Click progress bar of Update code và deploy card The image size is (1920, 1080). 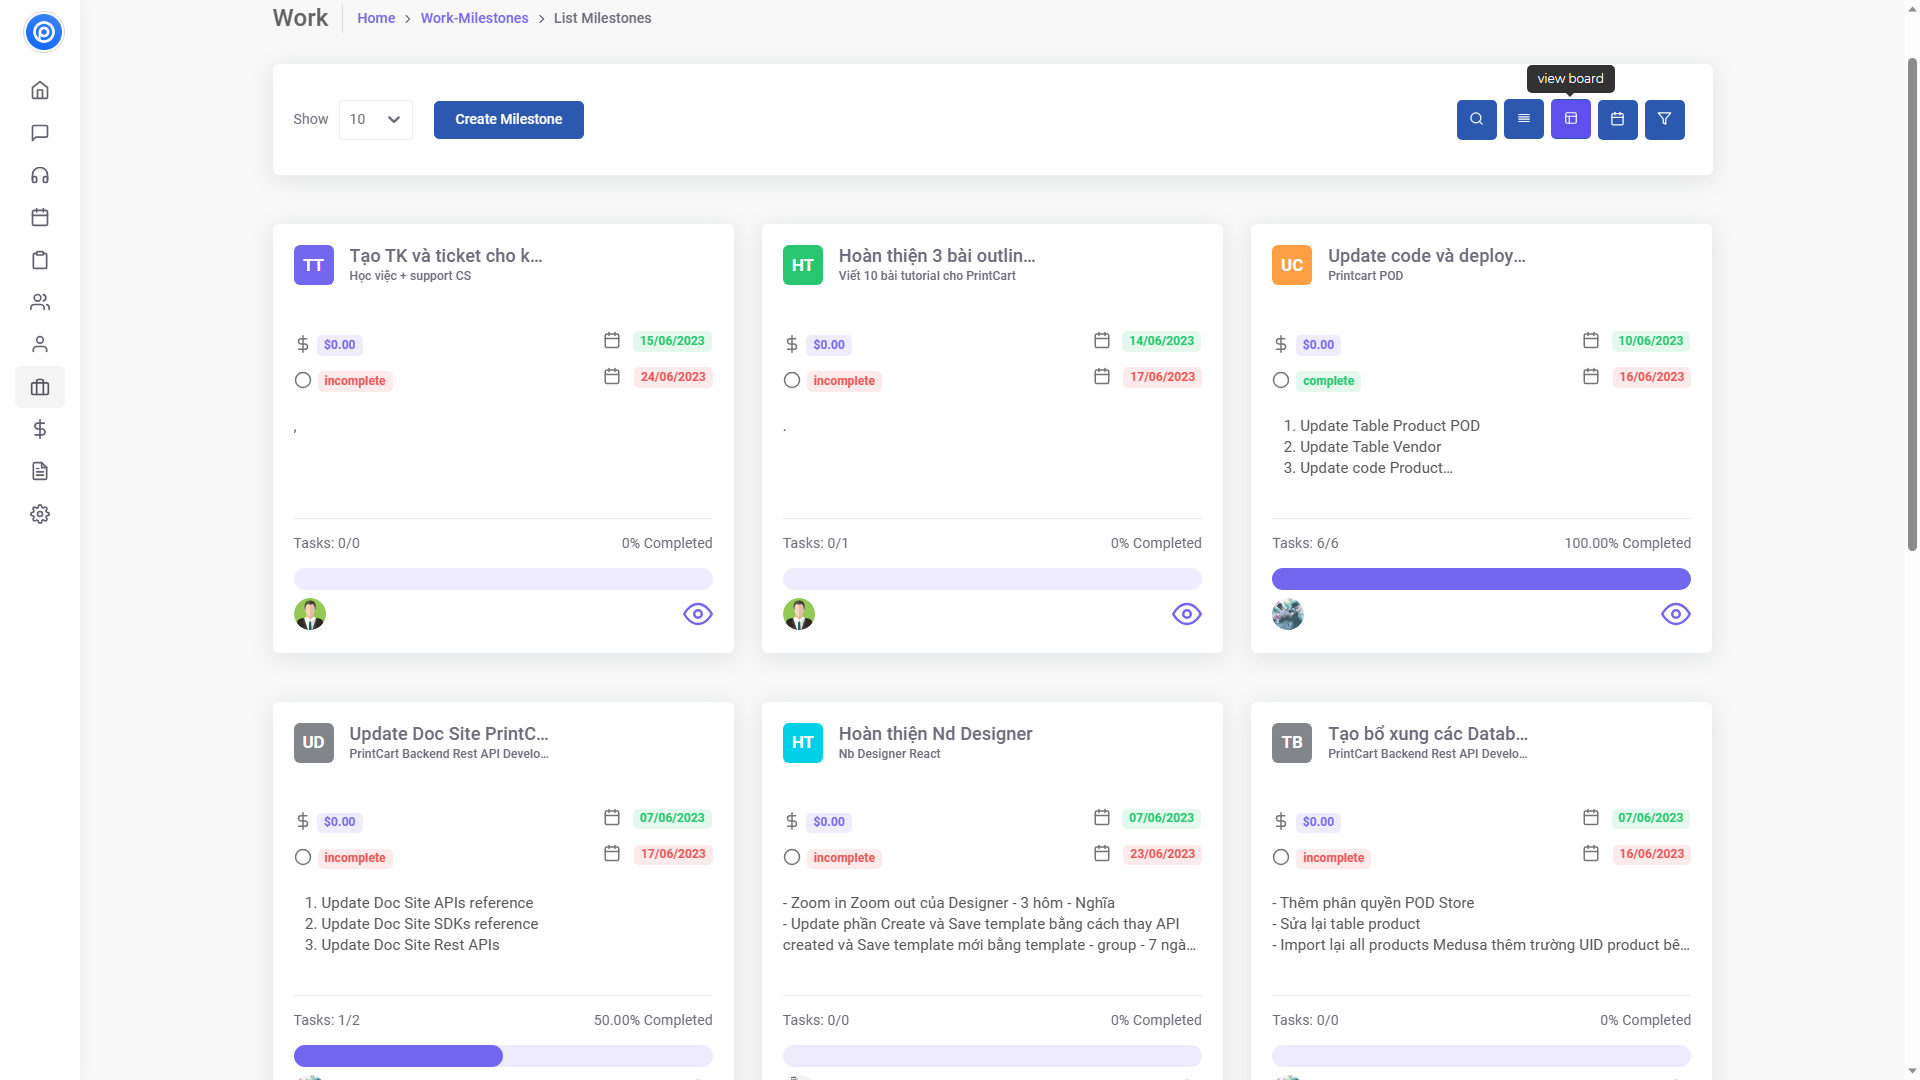(1481, 579)
